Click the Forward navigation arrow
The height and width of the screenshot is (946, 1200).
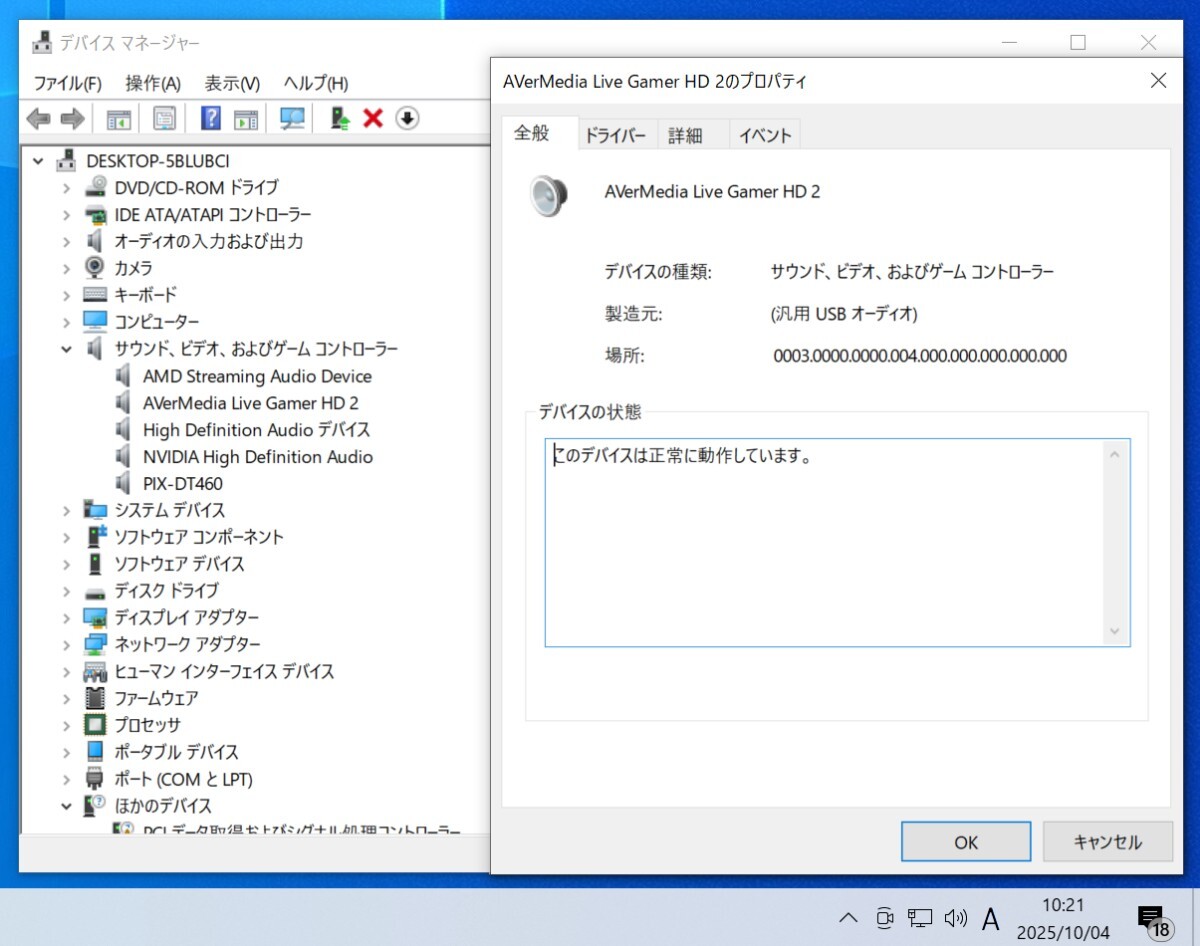[71, 118]
